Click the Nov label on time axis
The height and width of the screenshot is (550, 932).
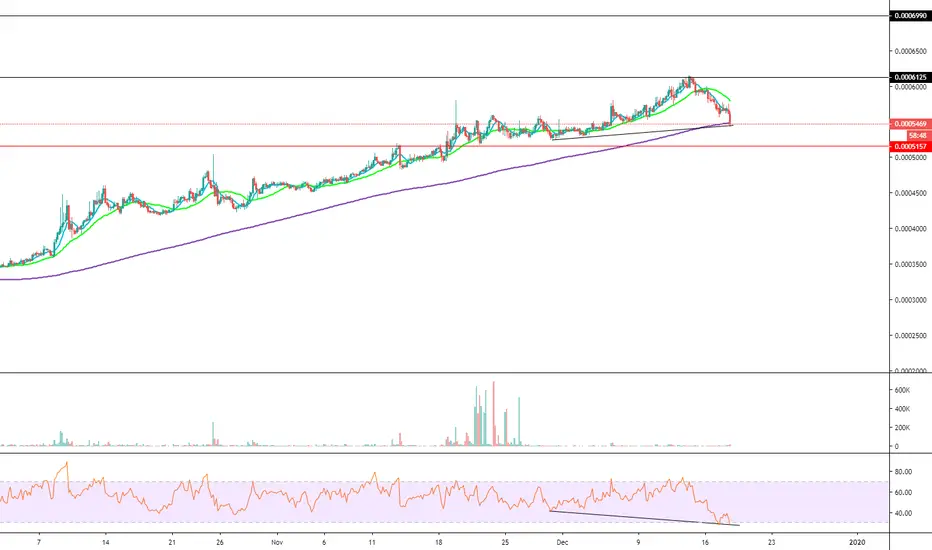point(276,542)
